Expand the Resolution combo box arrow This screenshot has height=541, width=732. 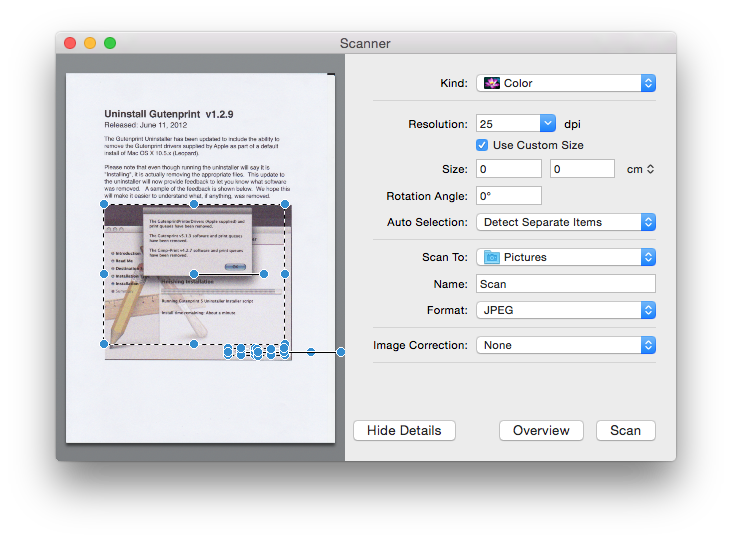tap(548, 124)
